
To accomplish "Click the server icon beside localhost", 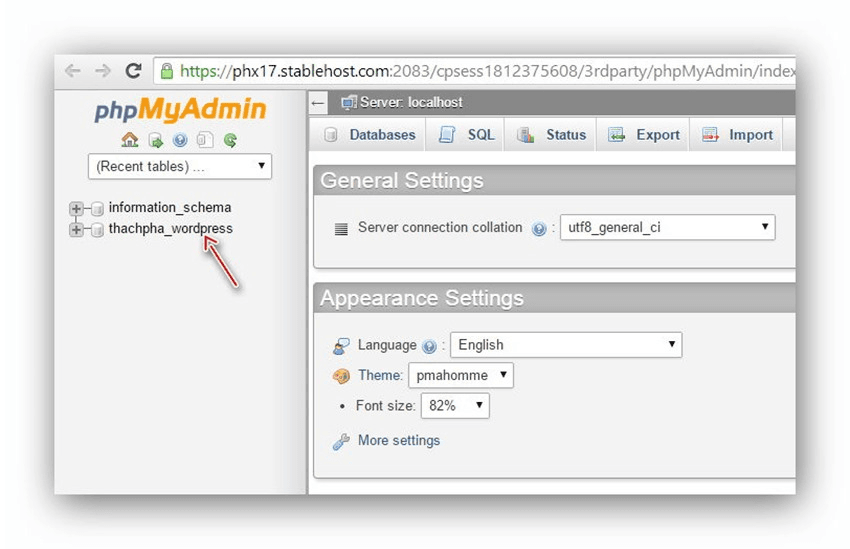I will [x=349, y=102].
